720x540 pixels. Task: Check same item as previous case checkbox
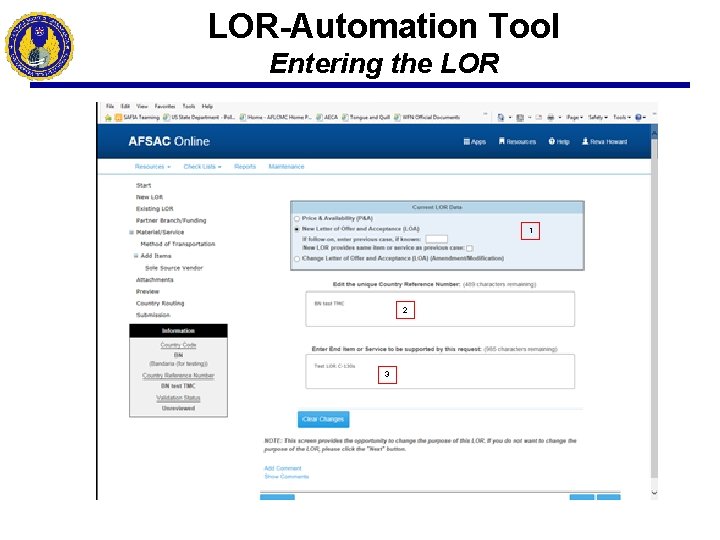coord(469,248)
